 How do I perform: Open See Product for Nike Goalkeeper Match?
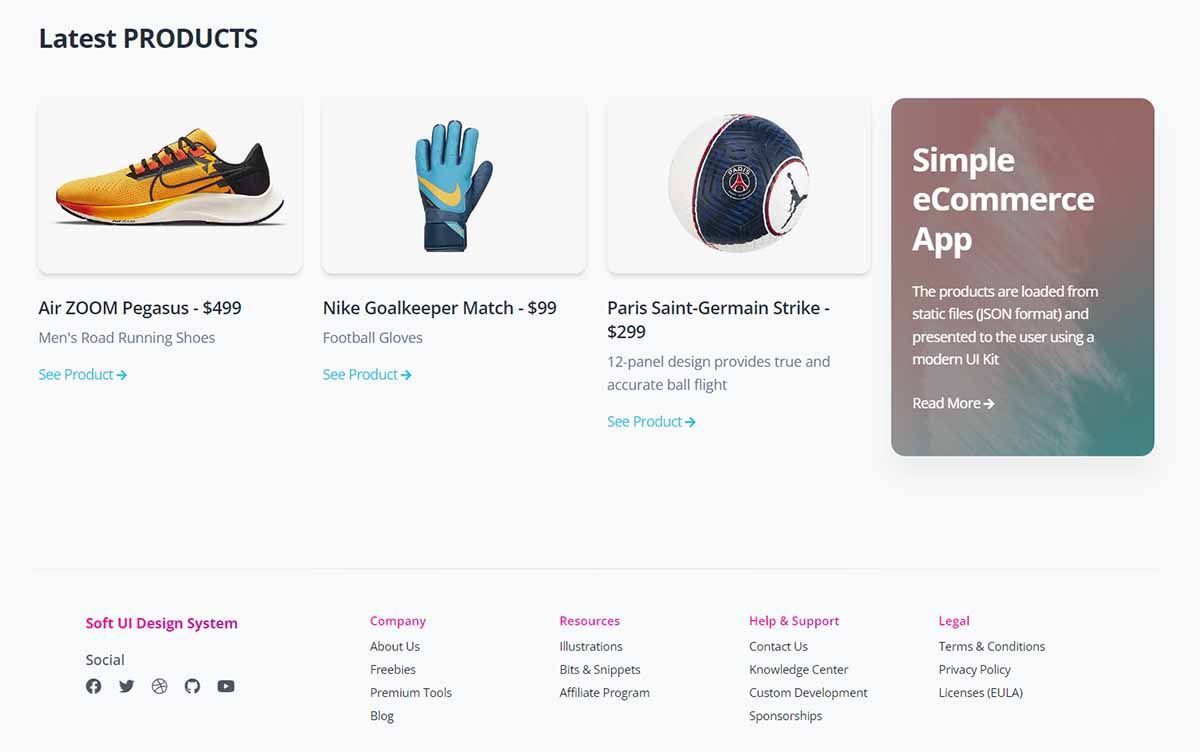point(368,374)
